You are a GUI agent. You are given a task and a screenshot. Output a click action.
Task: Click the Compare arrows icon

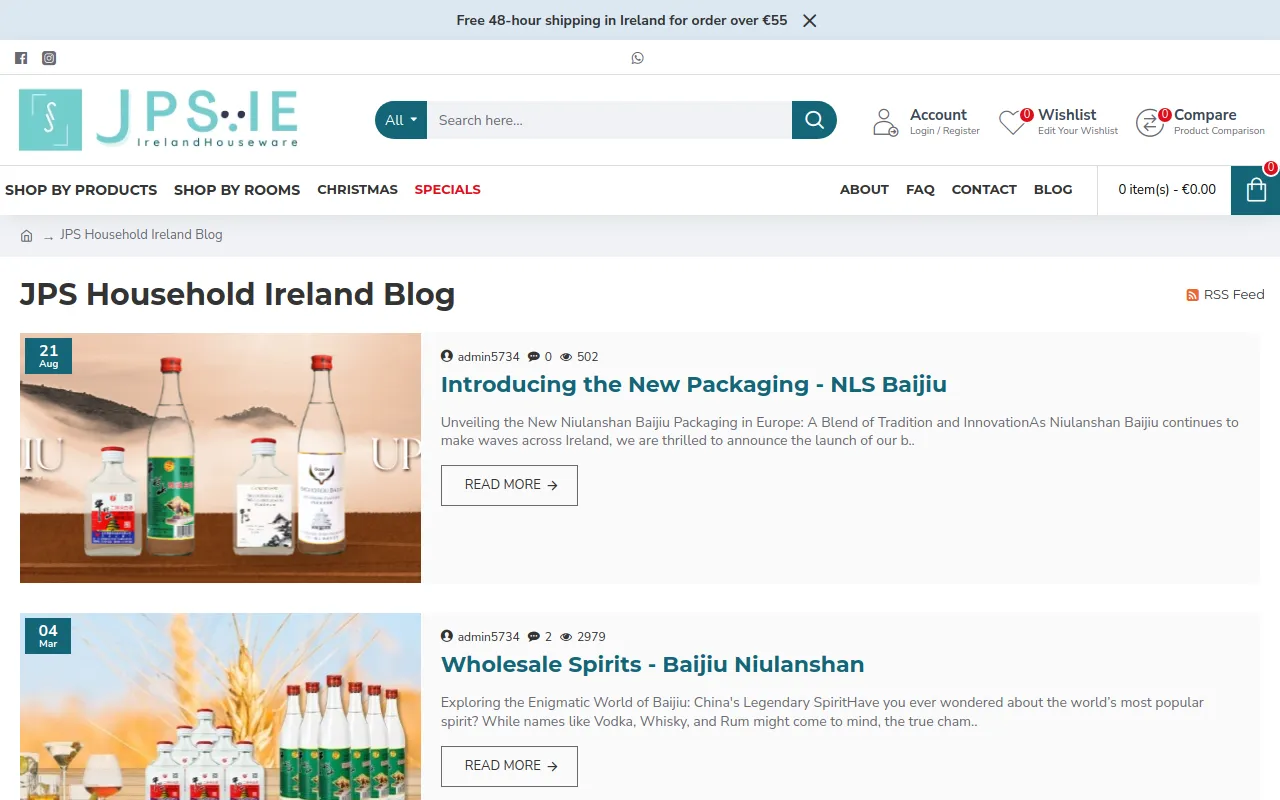[1150, 122]
